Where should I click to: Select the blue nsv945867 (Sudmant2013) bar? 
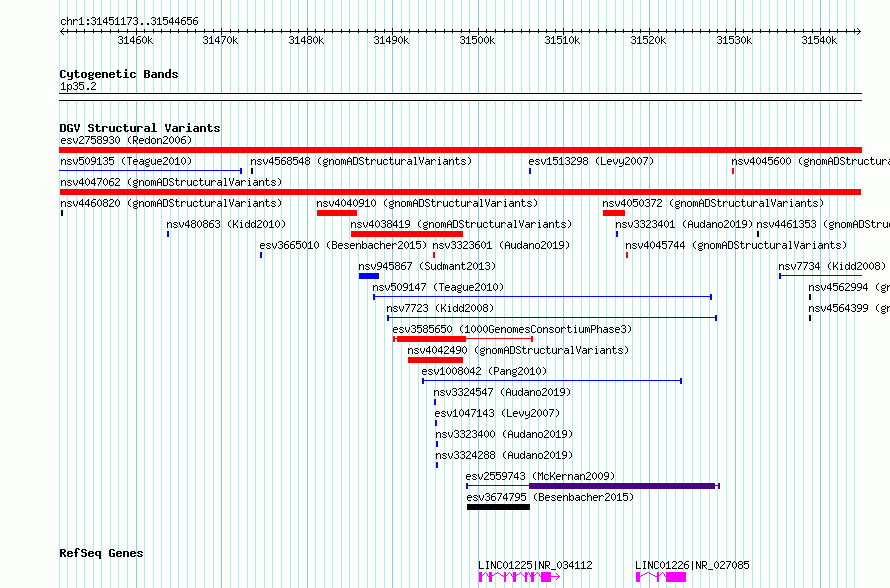pyautogui.click(x=369, y=276)
